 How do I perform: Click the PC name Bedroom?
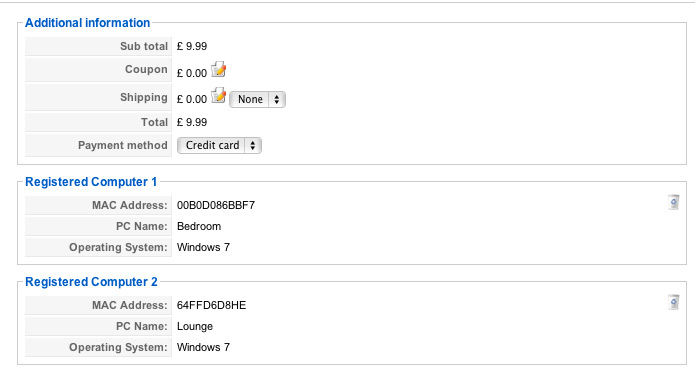(x=199, y=226)
